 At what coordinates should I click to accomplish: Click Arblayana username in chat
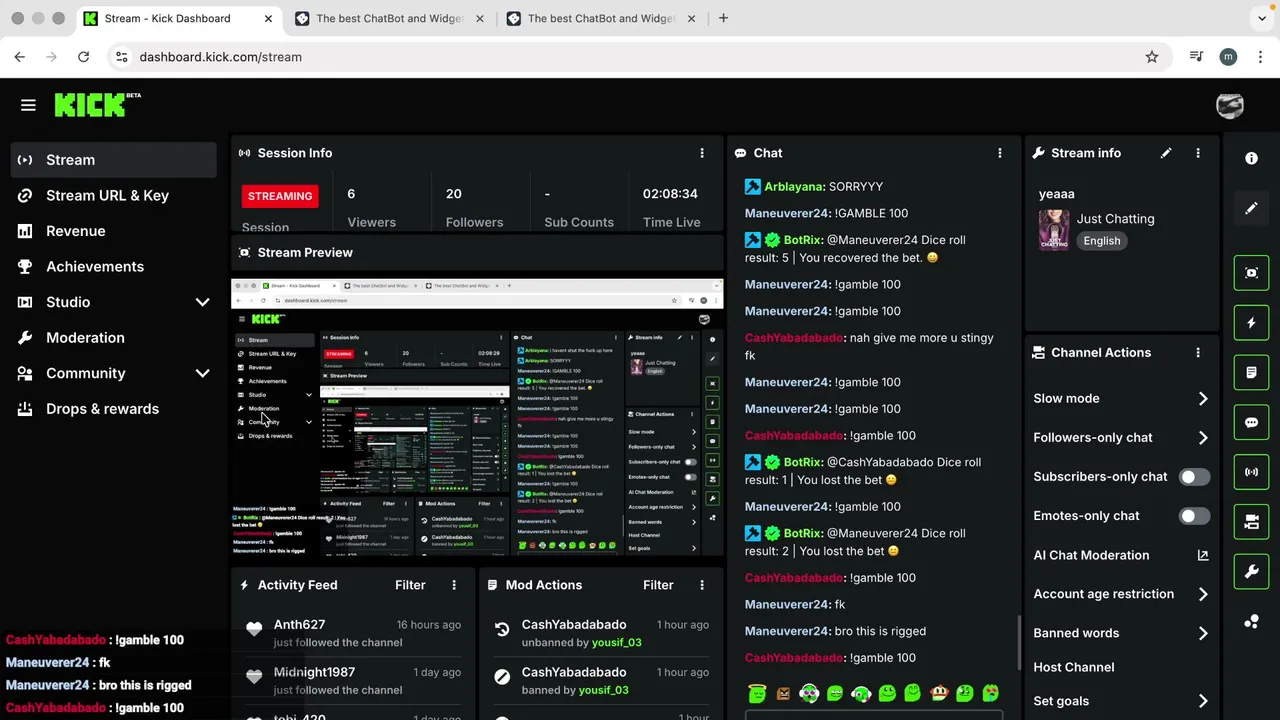click(794, 187)
